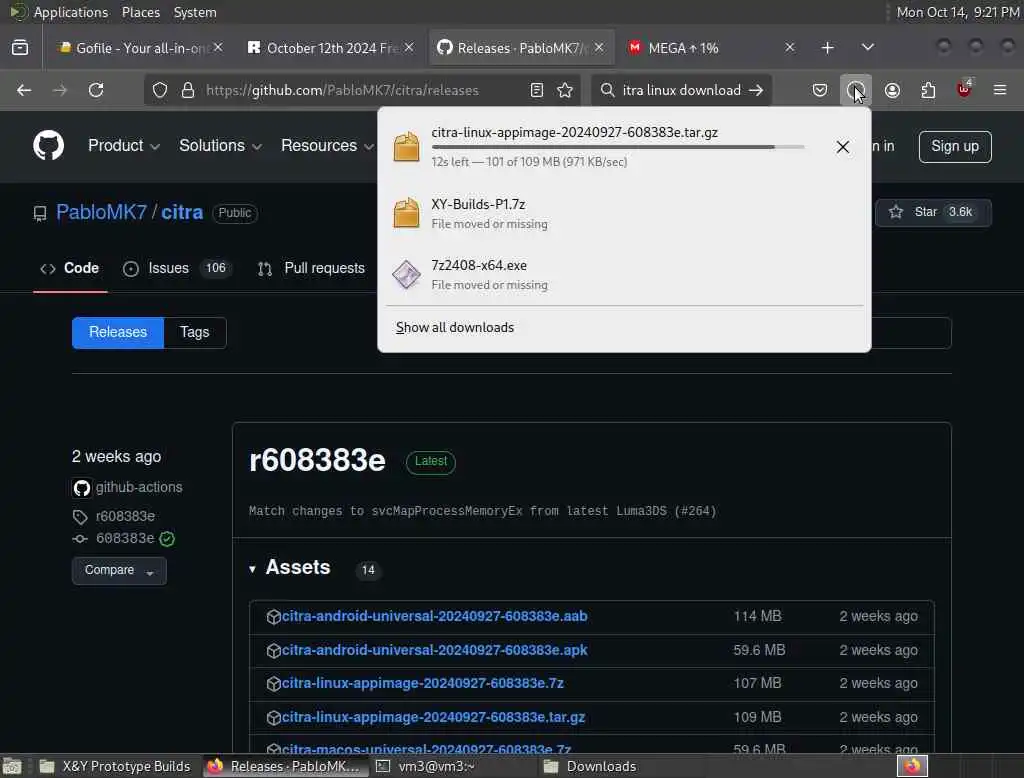Click the downloads toolbar button

tap(856, 90)
